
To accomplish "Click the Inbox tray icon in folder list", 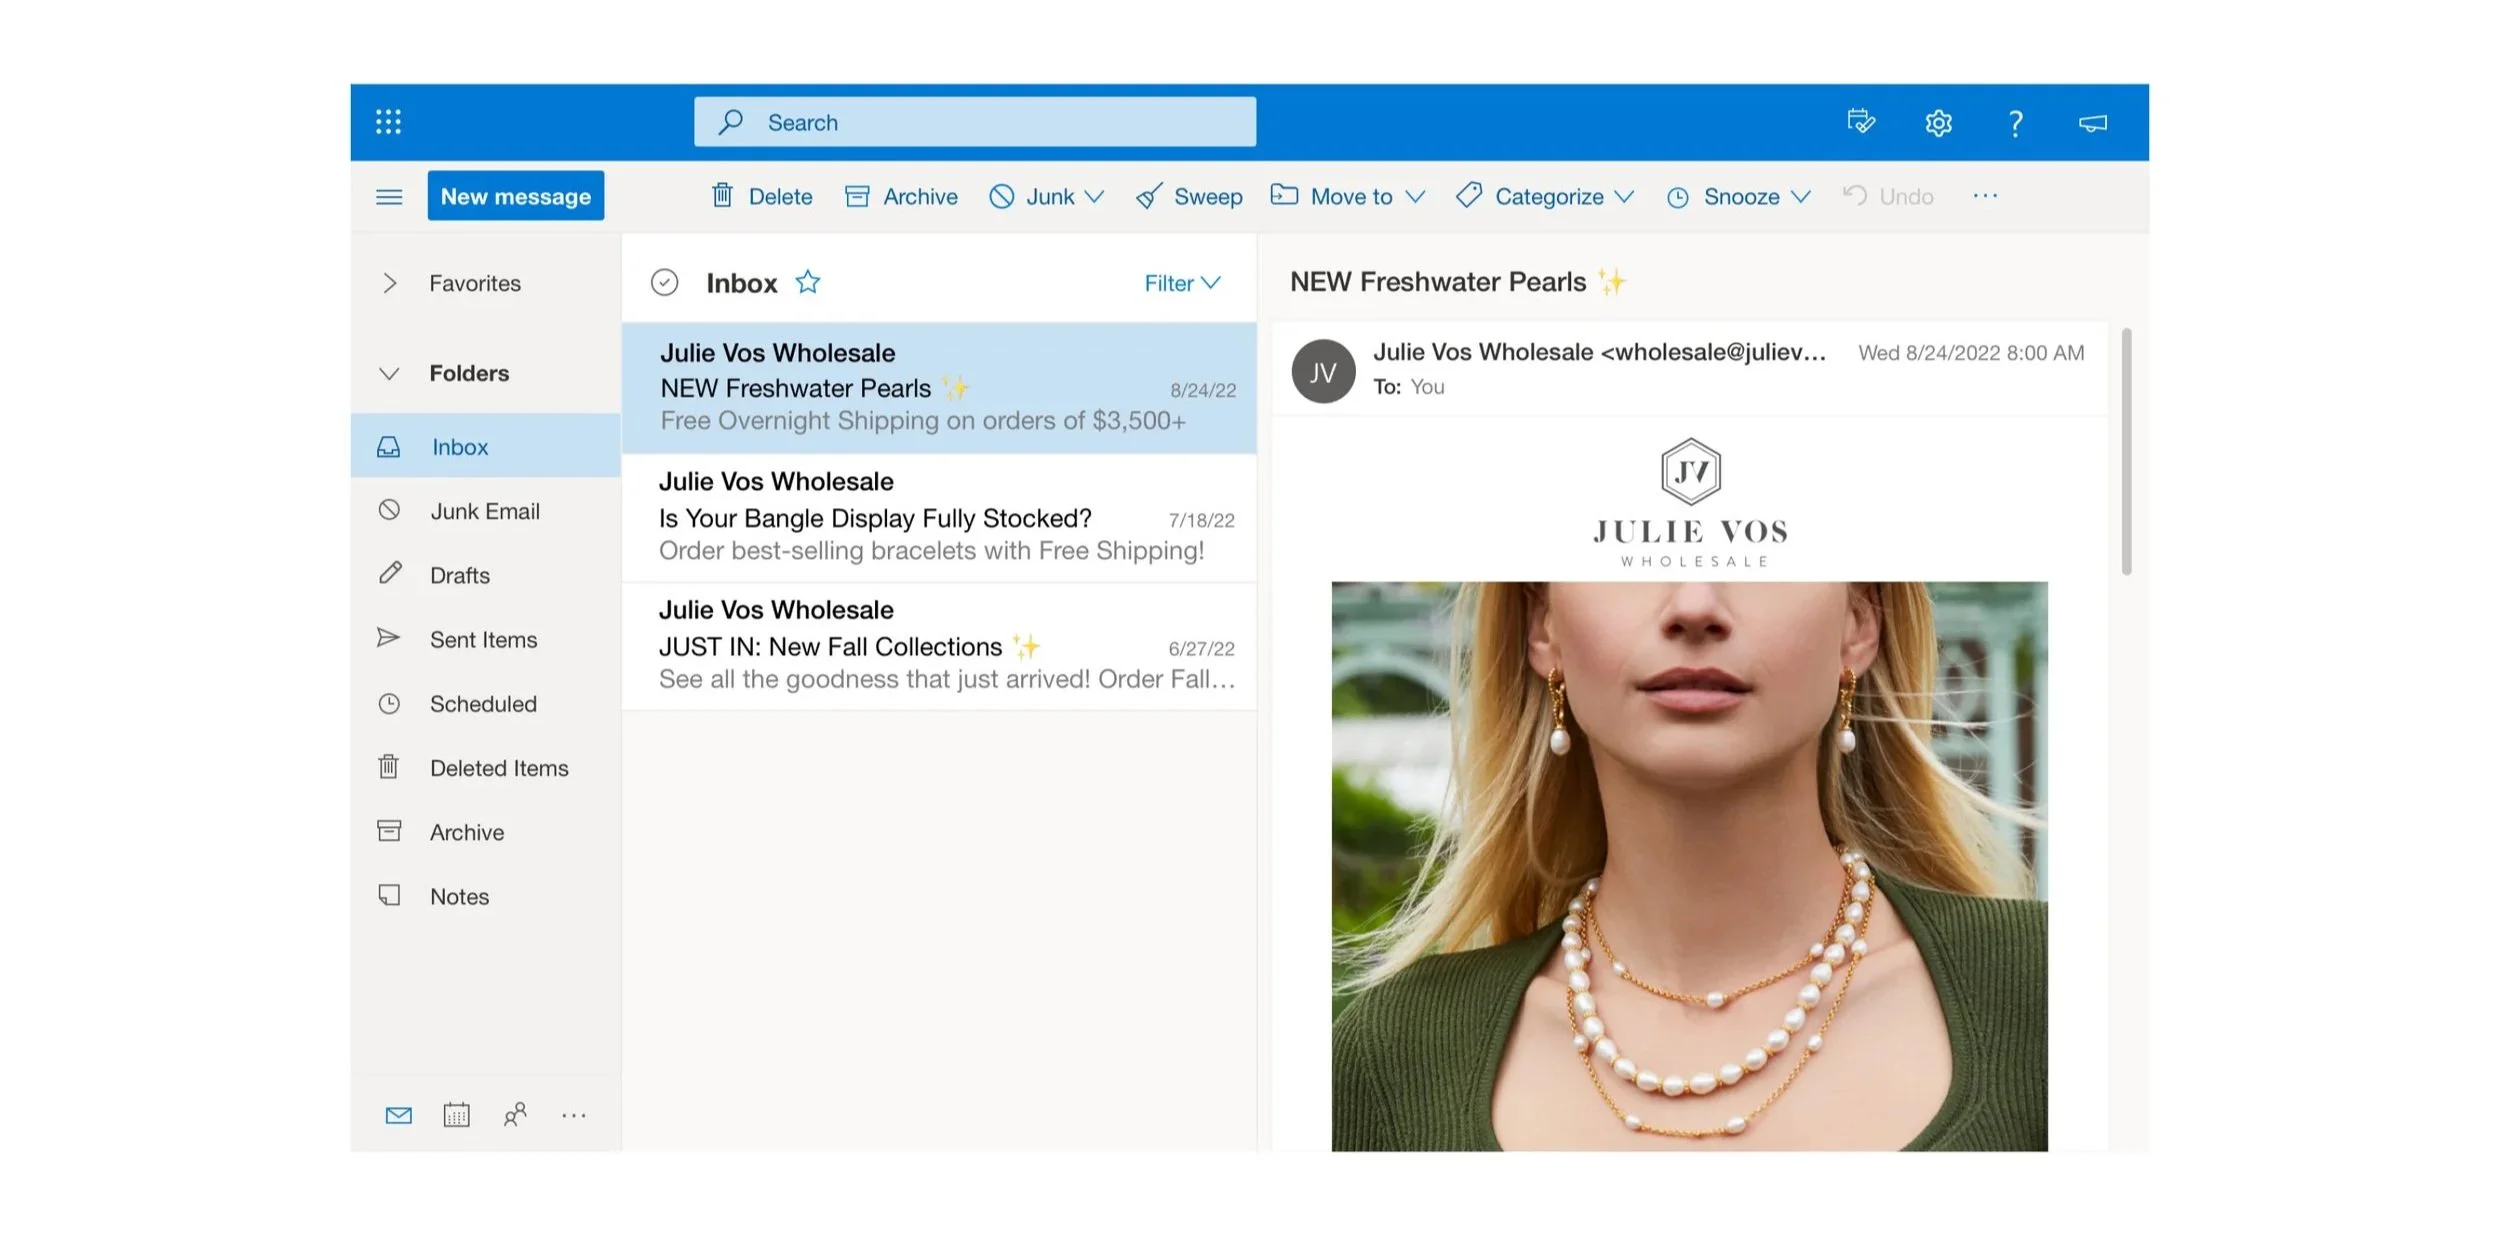I will pos(389,447).
